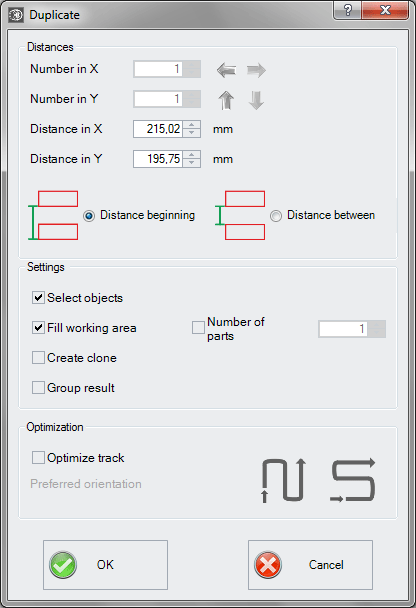Decrease Distance in Y with down spinner
The width and height of the screenshot is (416, 608).
(x=192, y=163)
